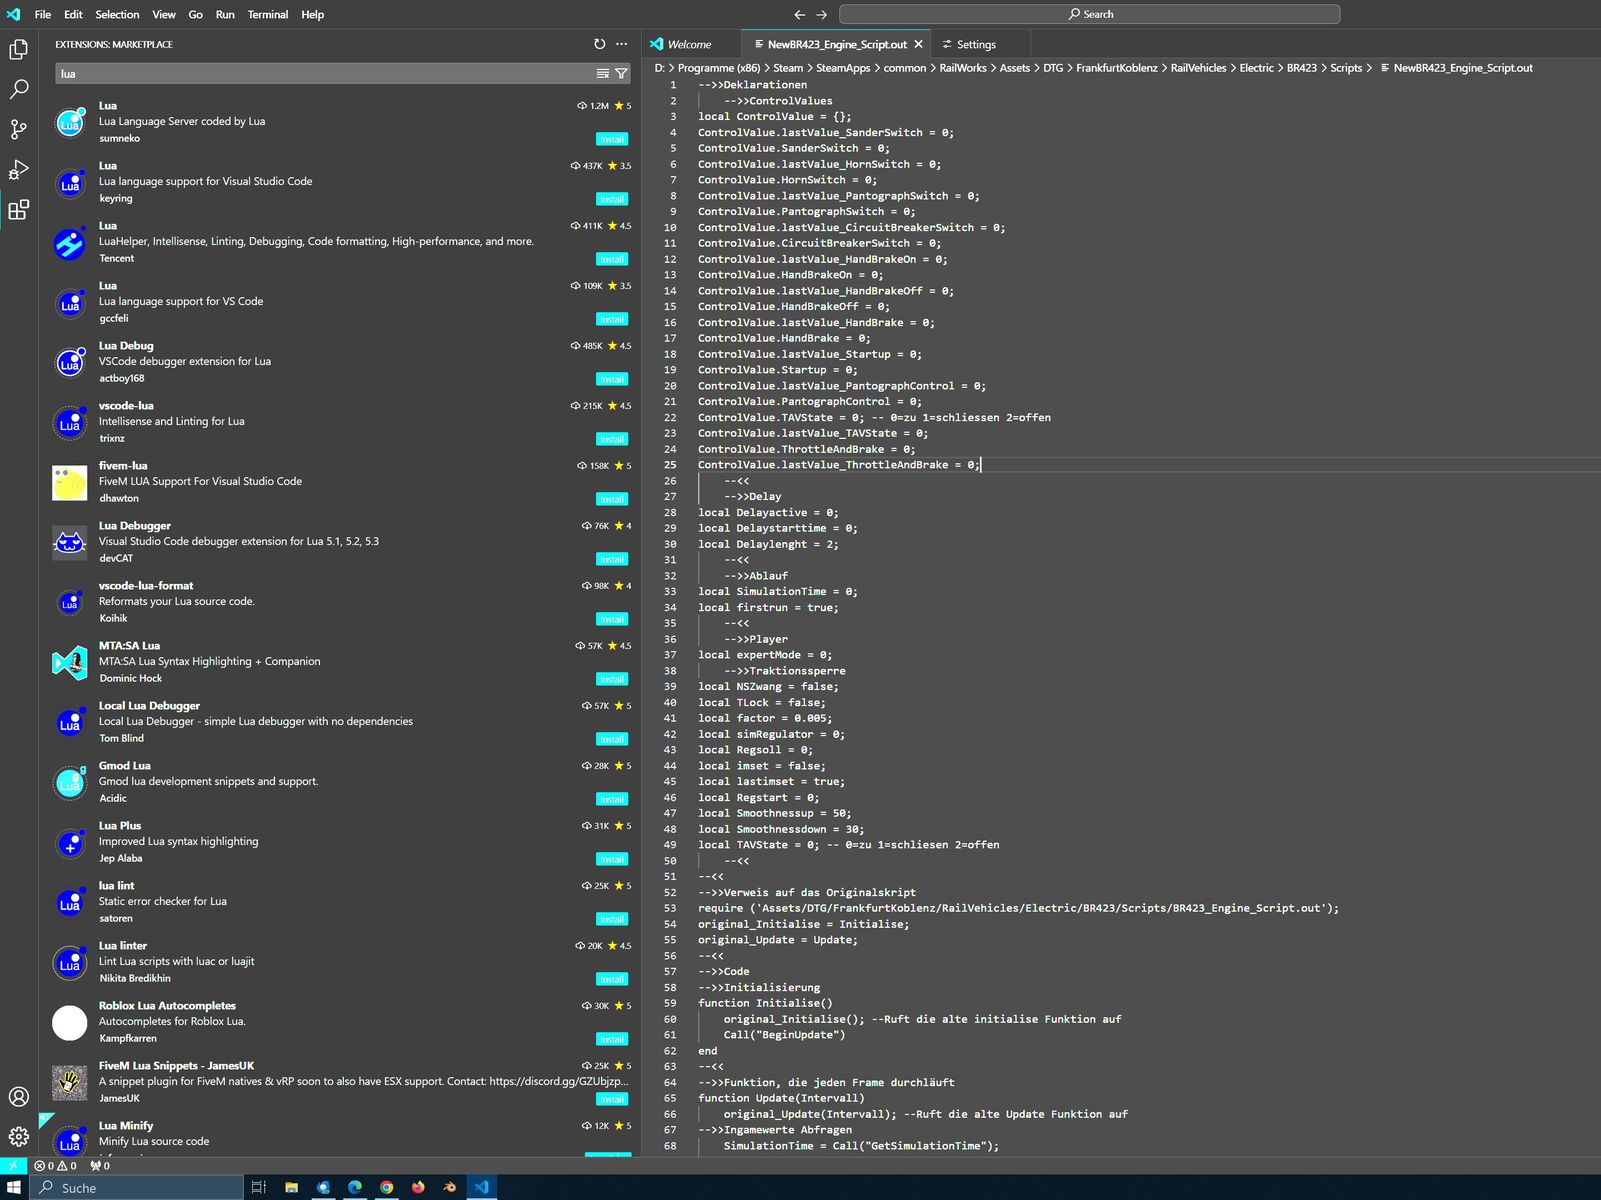Expand the Scripts breadcrumb folder

coord(1346,68)
